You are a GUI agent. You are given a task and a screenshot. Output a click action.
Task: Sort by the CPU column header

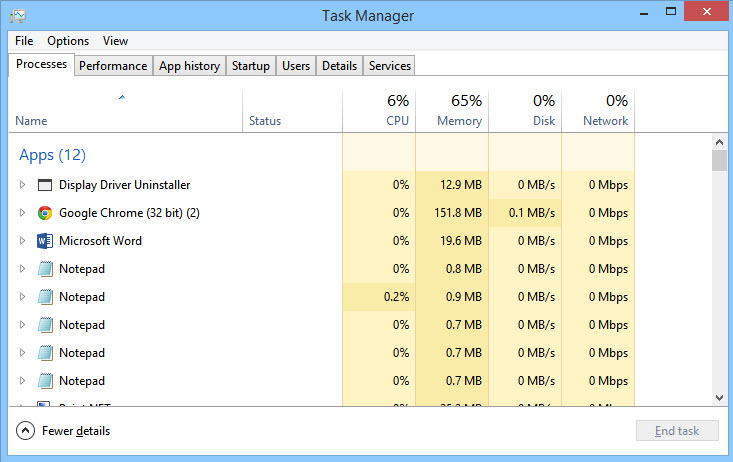click(x=379, y=112)
